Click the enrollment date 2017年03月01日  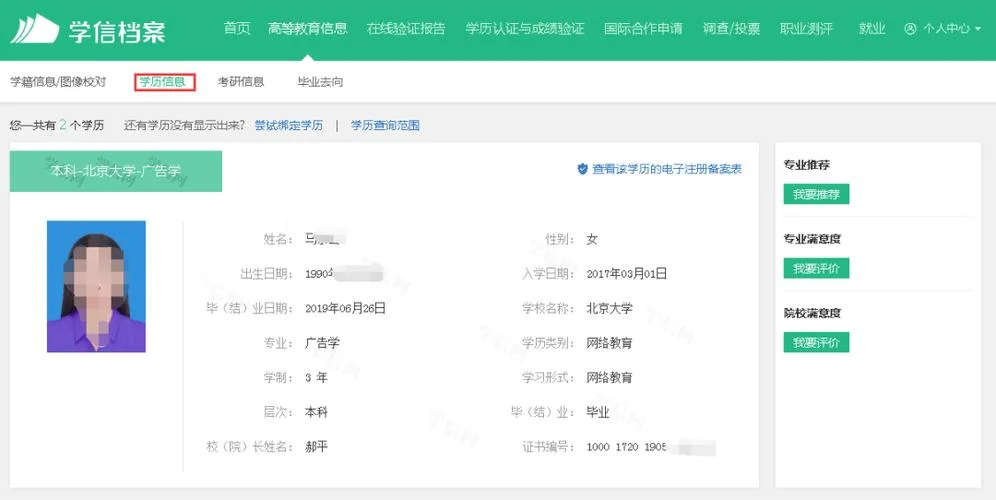626,274
